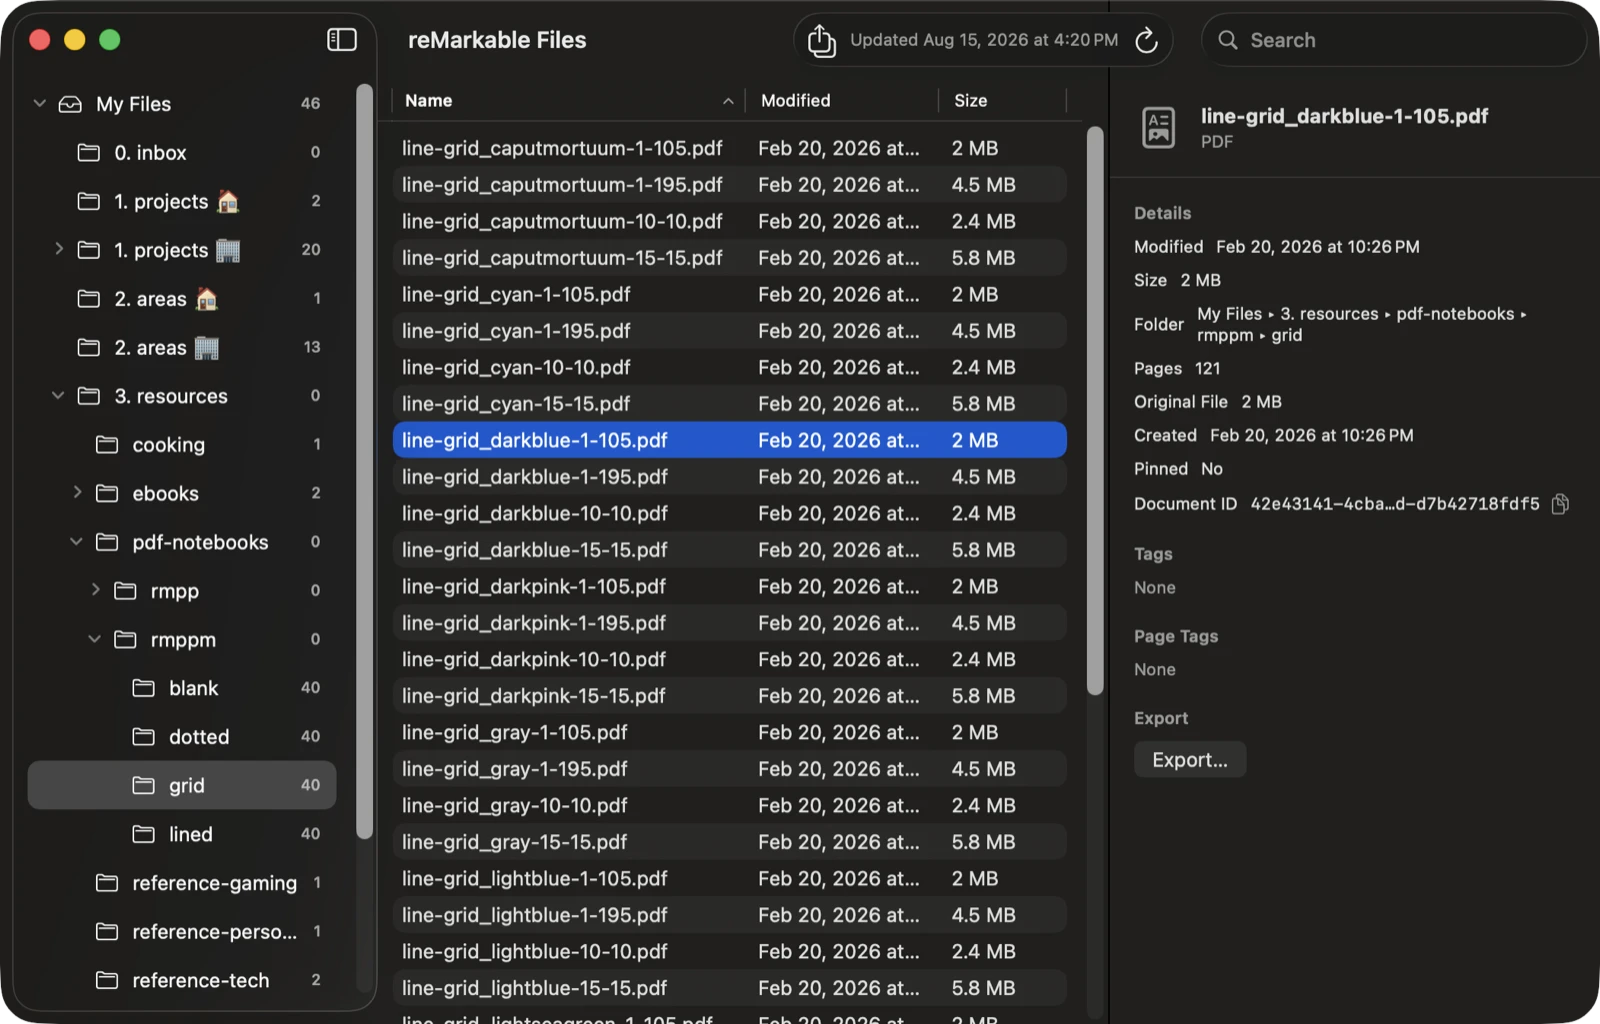Viewport: 1600px width, 1024px height.
Task: Expand the 1. projects office folder
Action: click(x=58, y=249)
